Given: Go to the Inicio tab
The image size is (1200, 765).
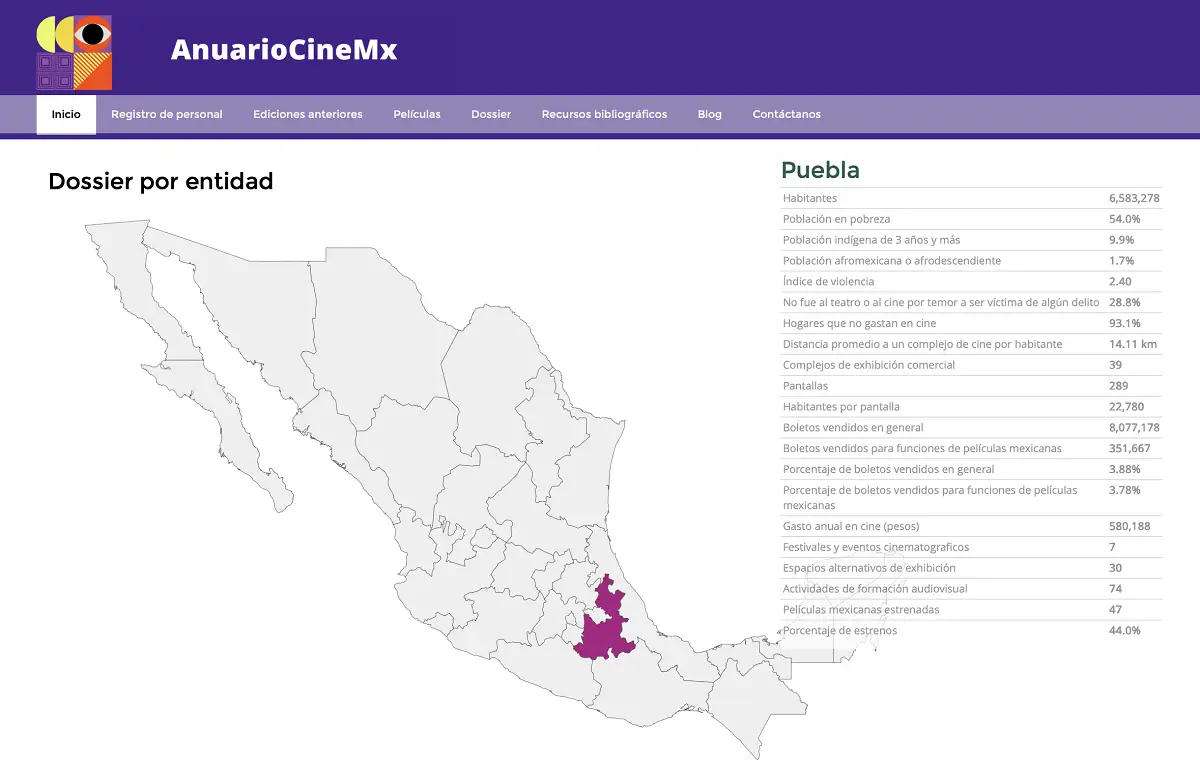Looking at the screenshot, I should click(66, 114).
